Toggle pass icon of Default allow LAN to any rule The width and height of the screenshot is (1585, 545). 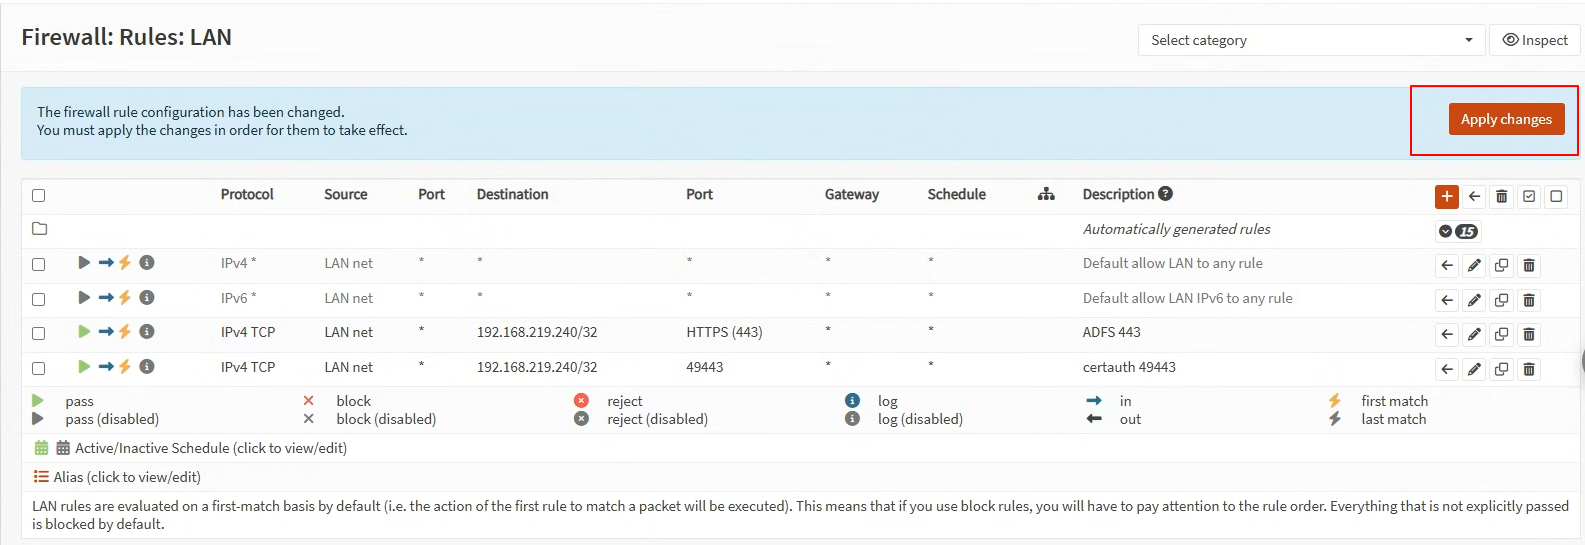pos(84,263)
